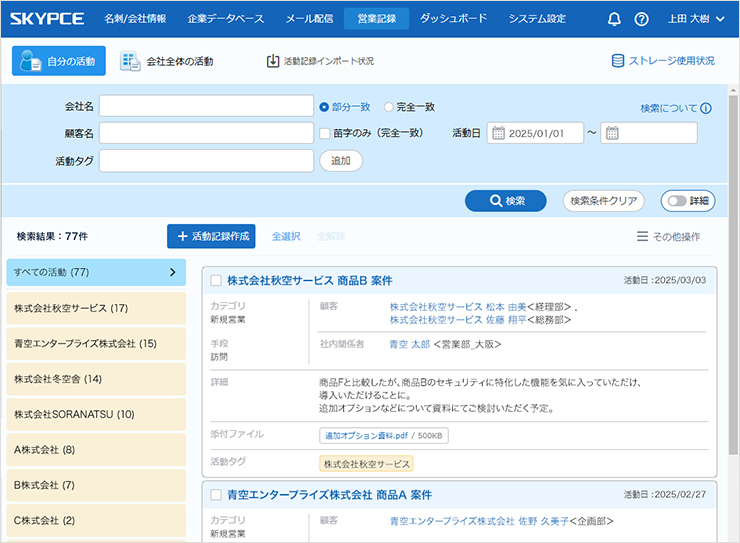Screen dimensions: 740x543
Task: Click 活動記録作成 button
Action: point(211,236)
